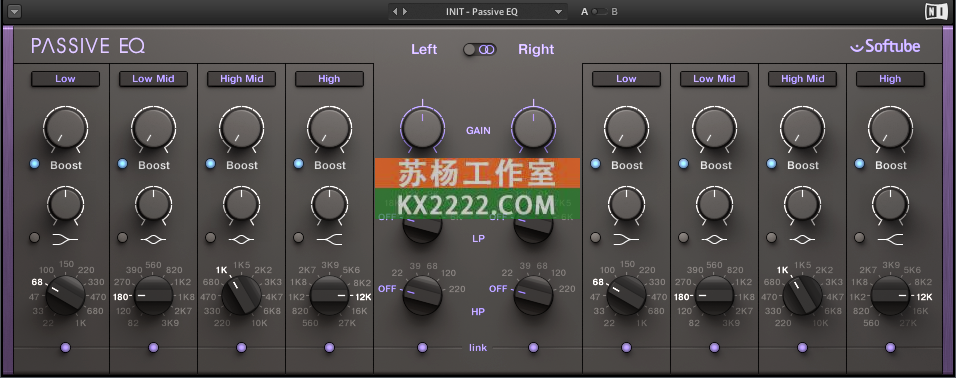
Task: Toggle Boost LED on left High Mid band
Action: pyautogui.click(x=210, y=164)
